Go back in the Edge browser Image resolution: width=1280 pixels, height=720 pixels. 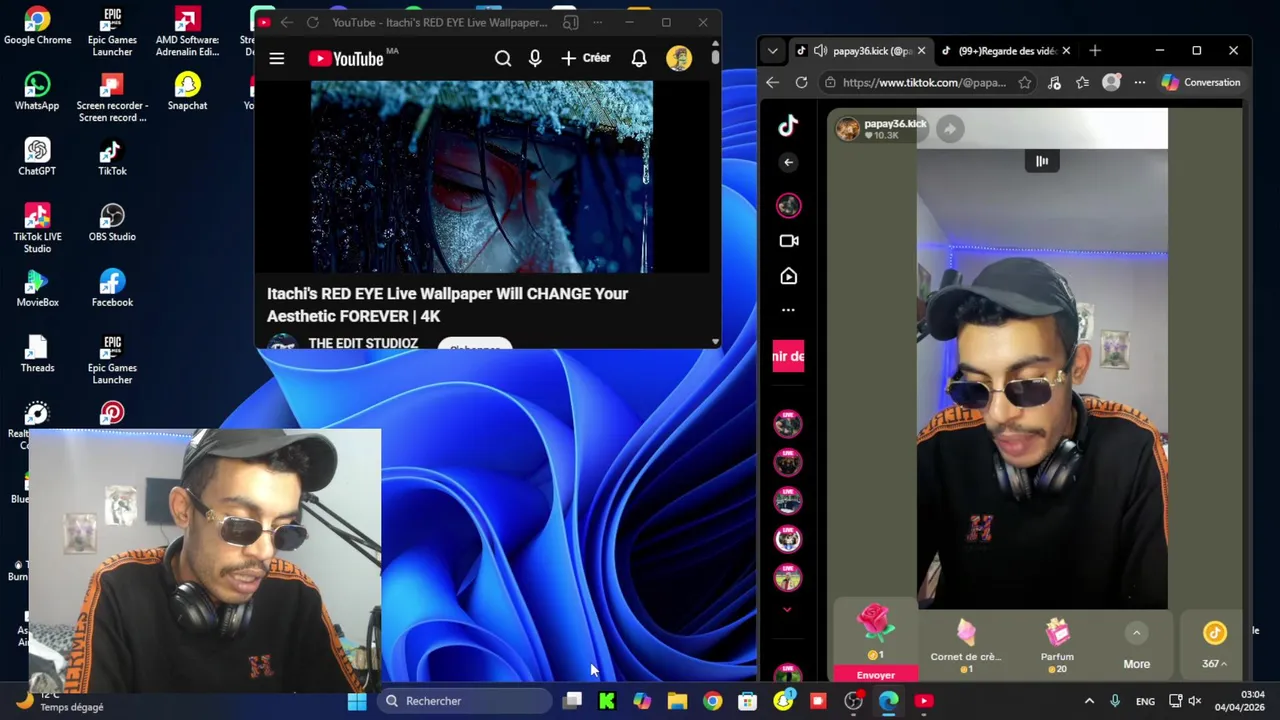click(772, 83)
